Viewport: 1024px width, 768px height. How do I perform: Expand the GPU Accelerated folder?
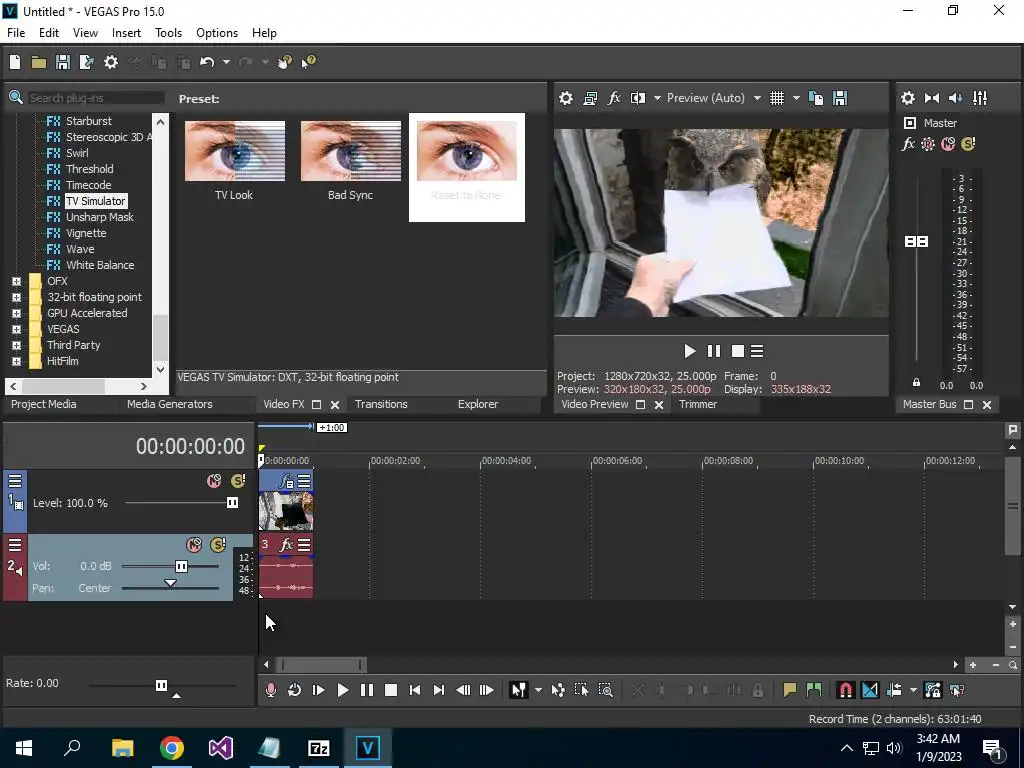(x=16, y=313)
